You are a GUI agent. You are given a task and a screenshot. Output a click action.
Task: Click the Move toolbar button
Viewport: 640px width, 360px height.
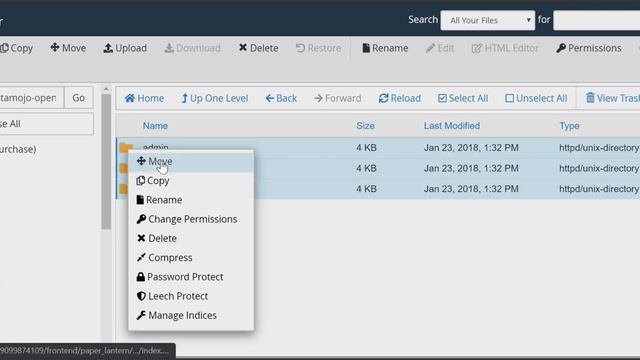click(x=68, y=48)
